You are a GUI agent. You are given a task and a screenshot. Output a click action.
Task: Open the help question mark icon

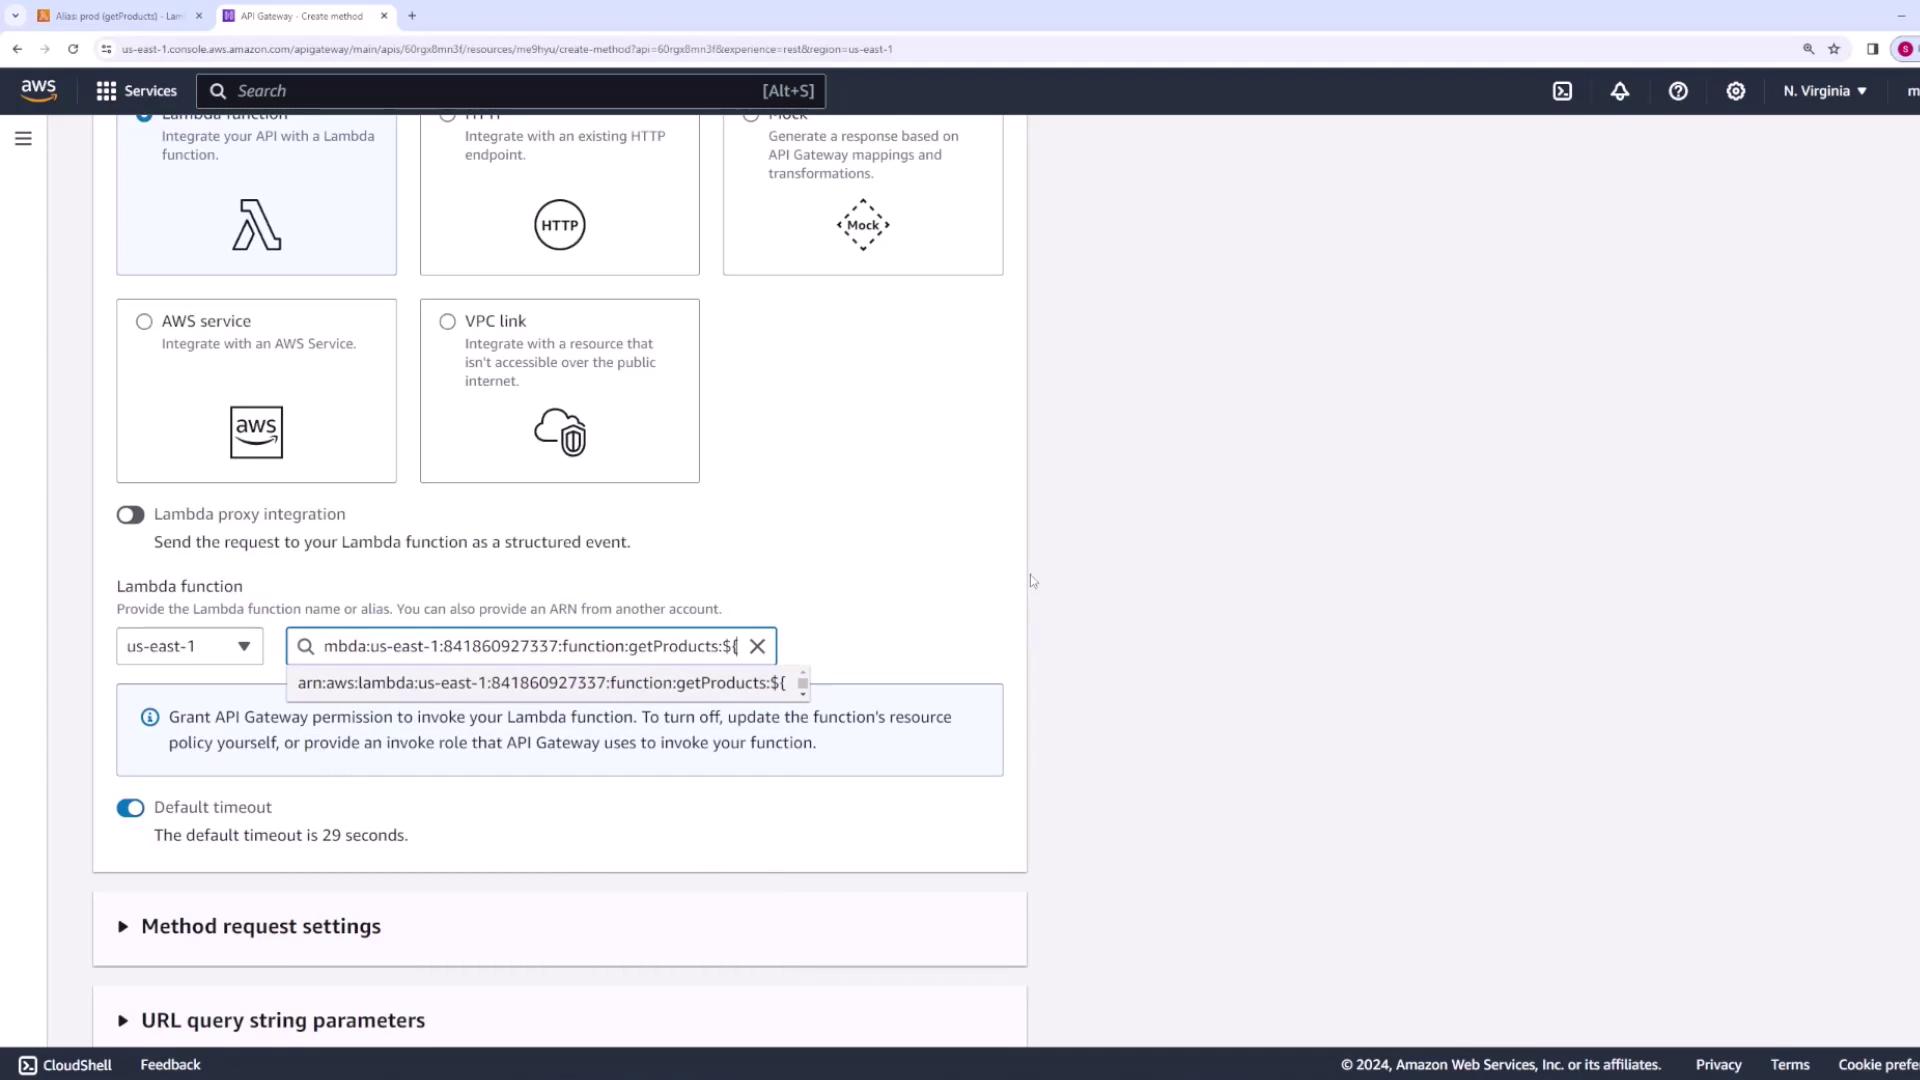click(x=1678, y=91)
